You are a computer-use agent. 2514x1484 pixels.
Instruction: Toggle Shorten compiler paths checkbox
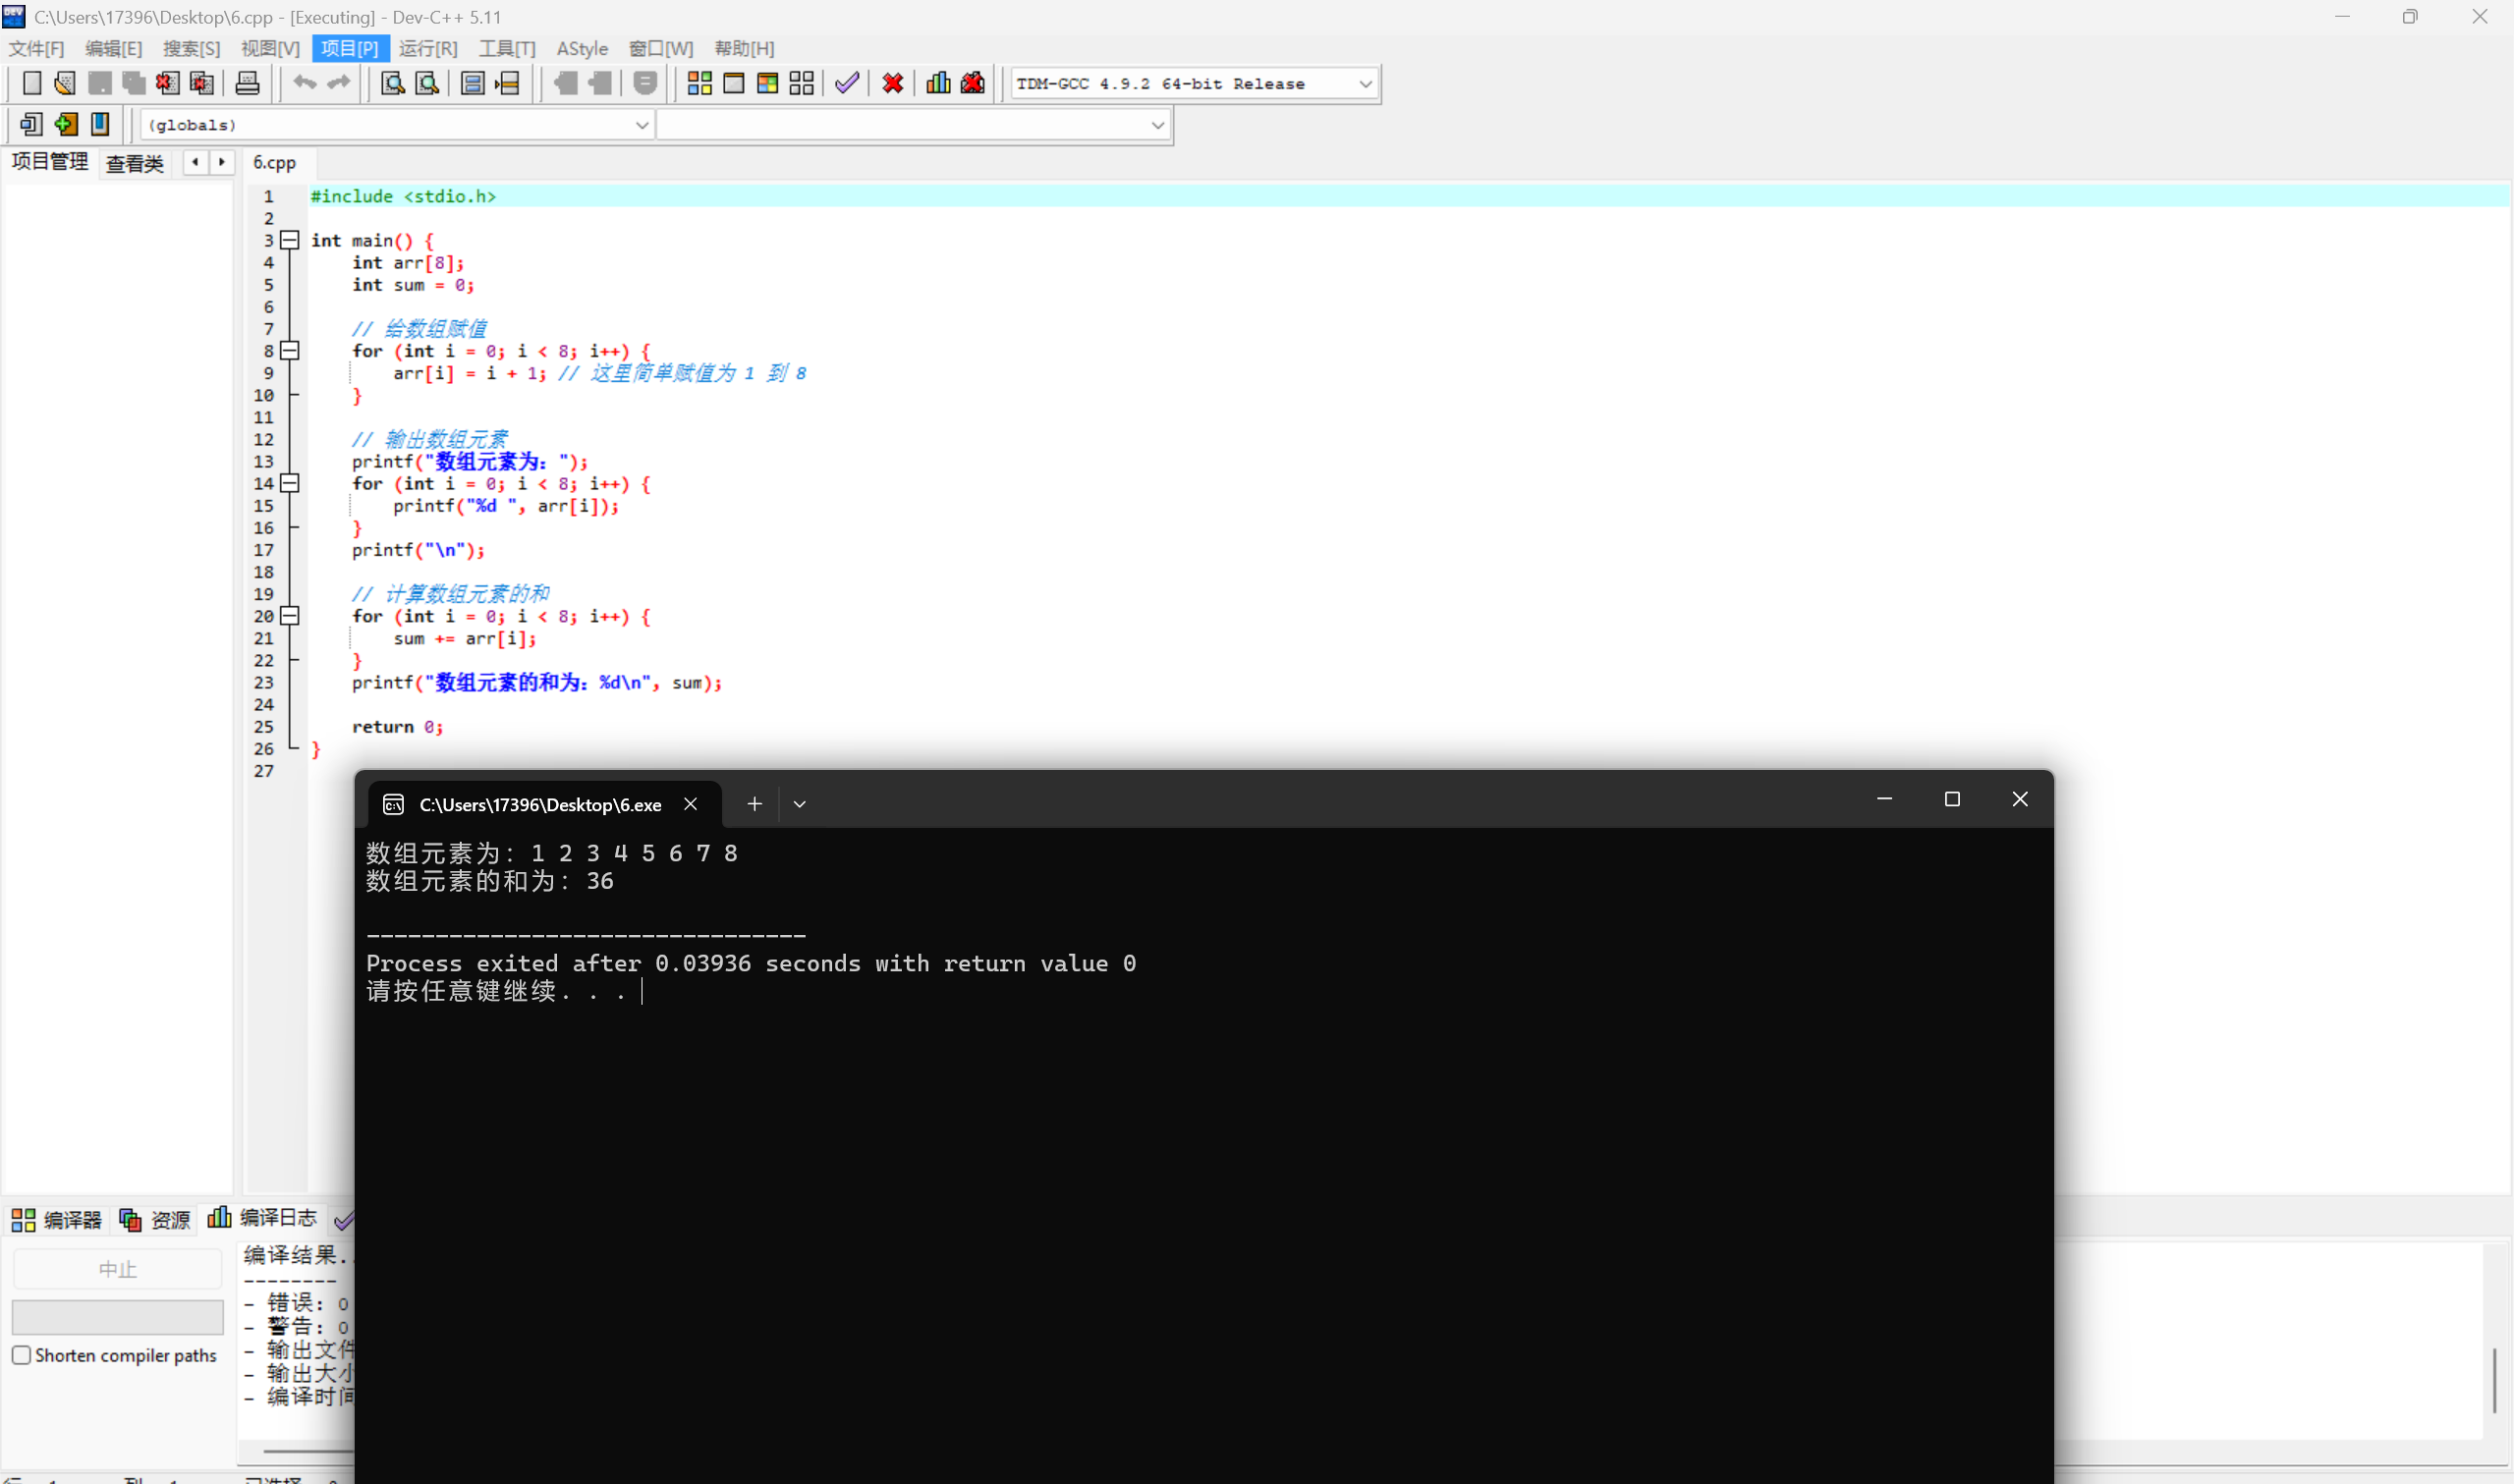pyautogui.click(x=21, y=1355)
